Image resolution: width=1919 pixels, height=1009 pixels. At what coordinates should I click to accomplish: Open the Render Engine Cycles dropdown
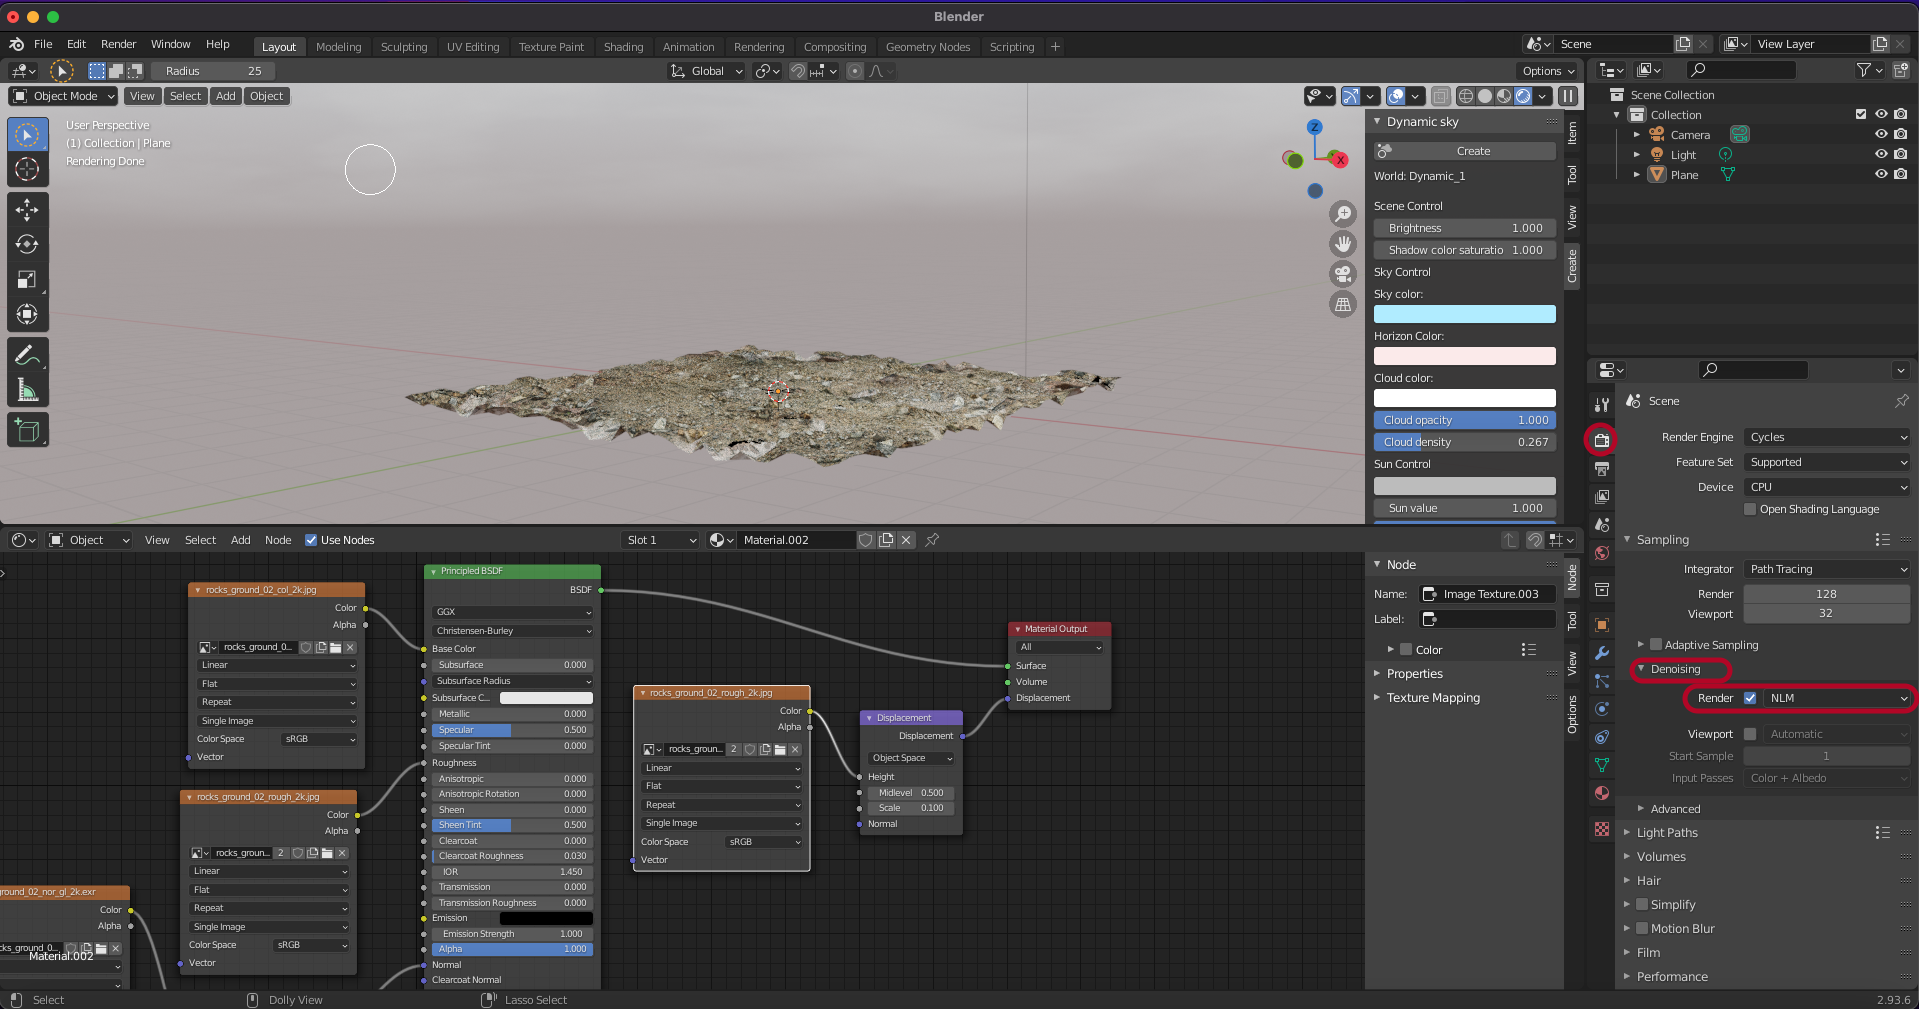[1827, 437]
